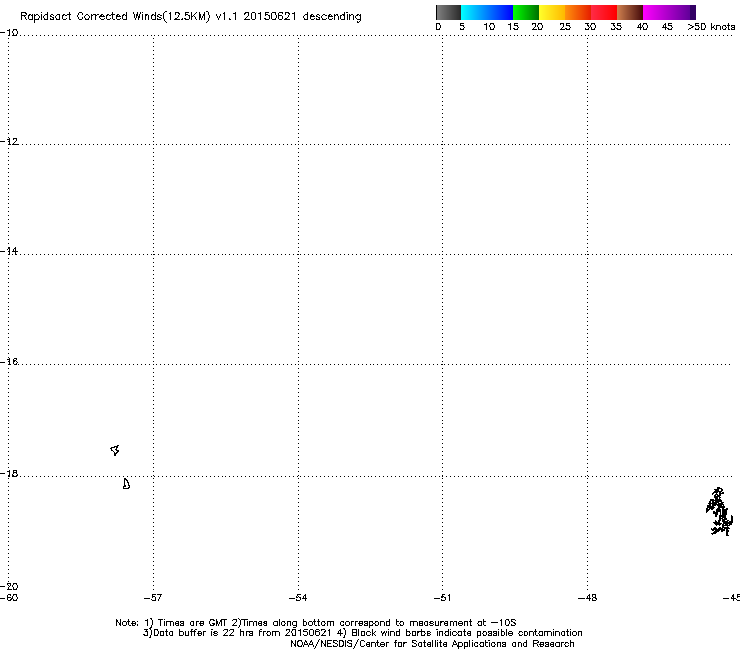Select the red 30–35 knots legend segment

604,12
